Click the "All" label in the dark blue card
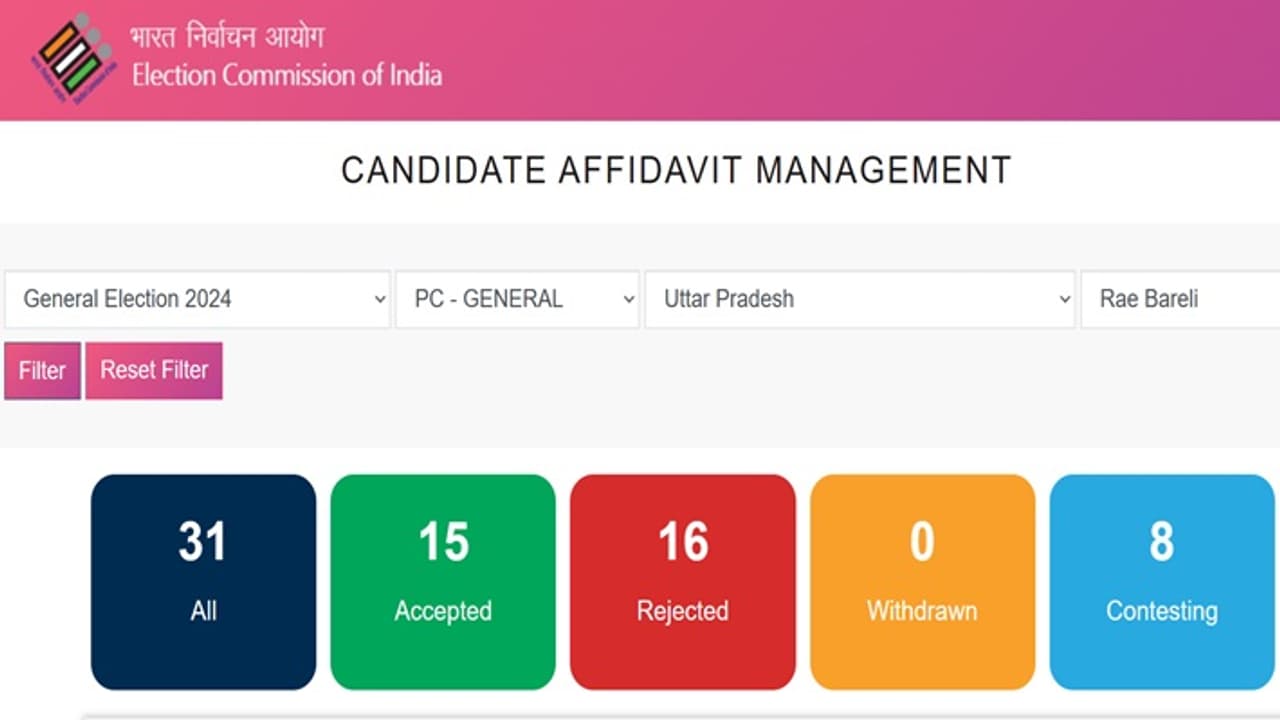 pos(203,610)
